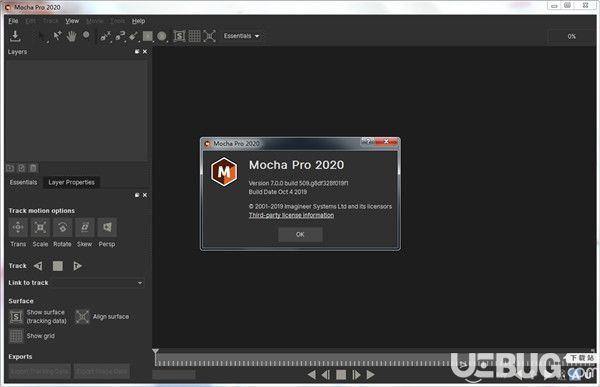Toggle Trans track motion option
This screenshot has height=387, width=600.
click(18, 227)
